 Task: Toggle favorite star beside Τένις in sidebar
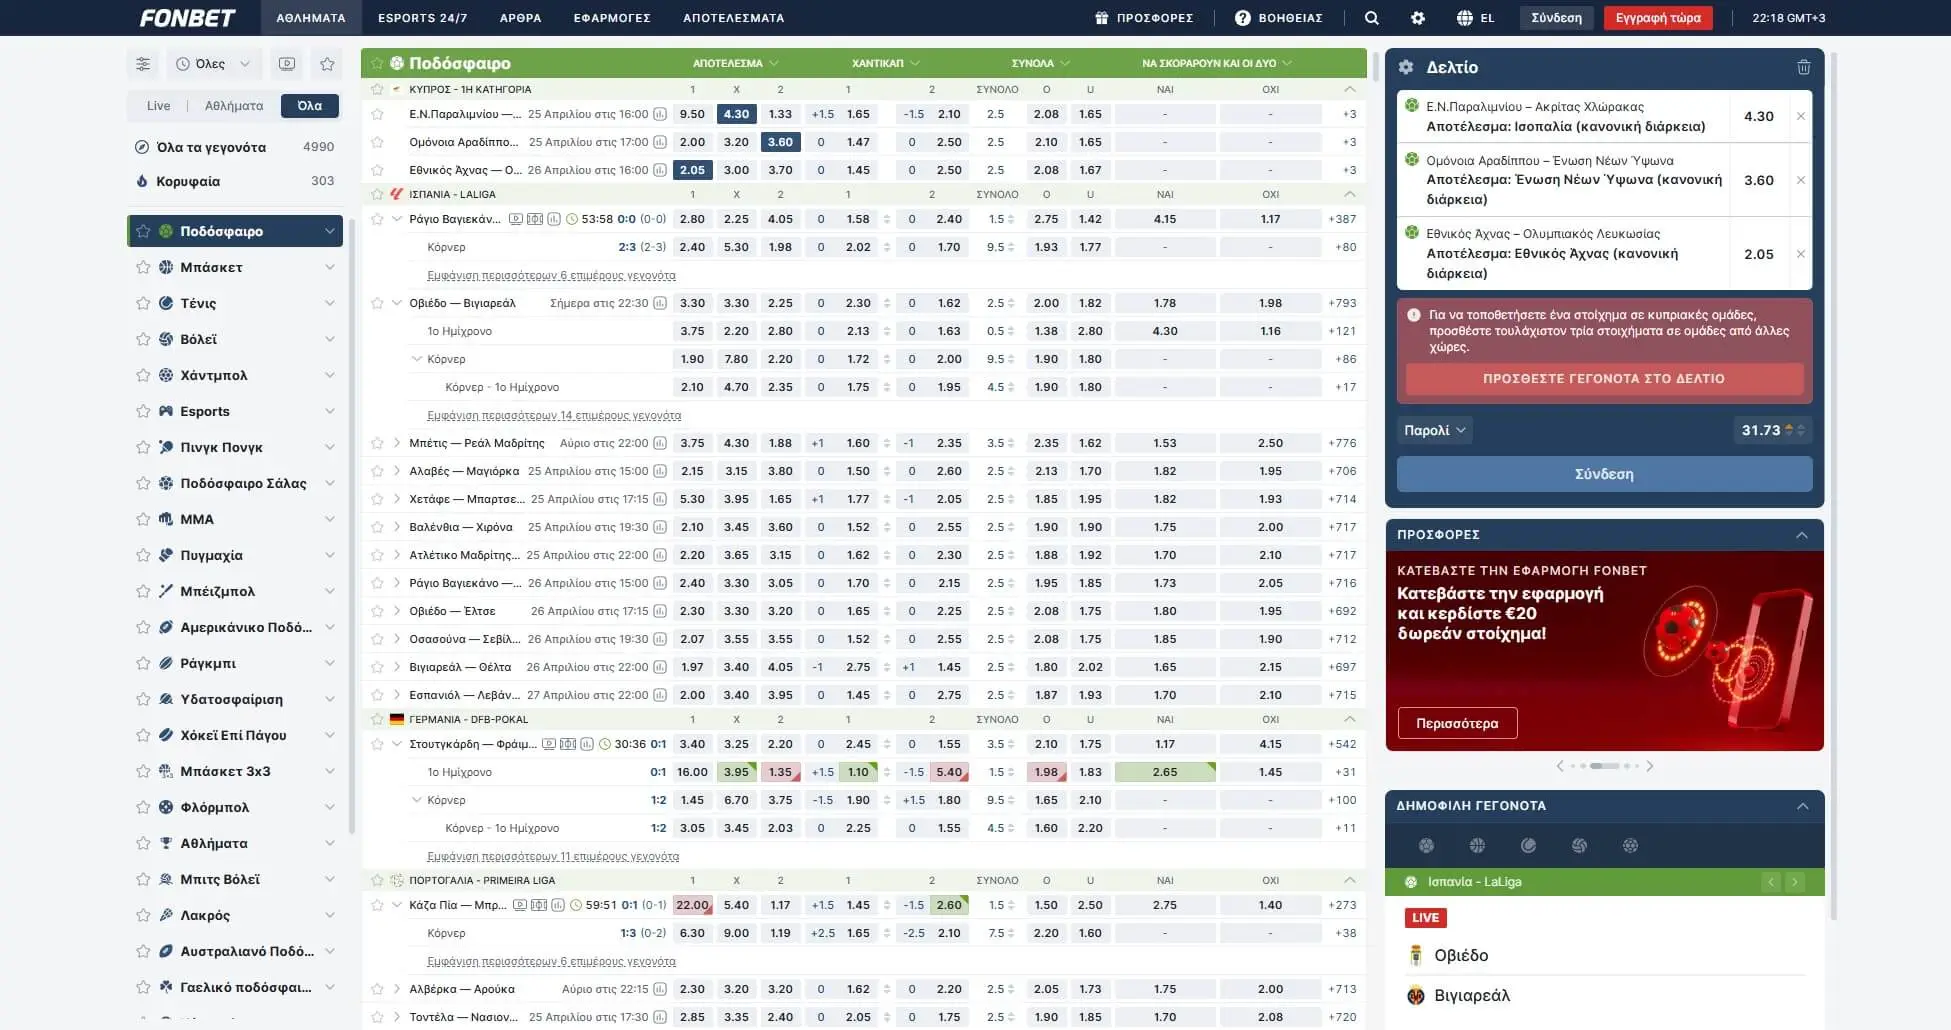pyautogui.click(x=143, y=303)
